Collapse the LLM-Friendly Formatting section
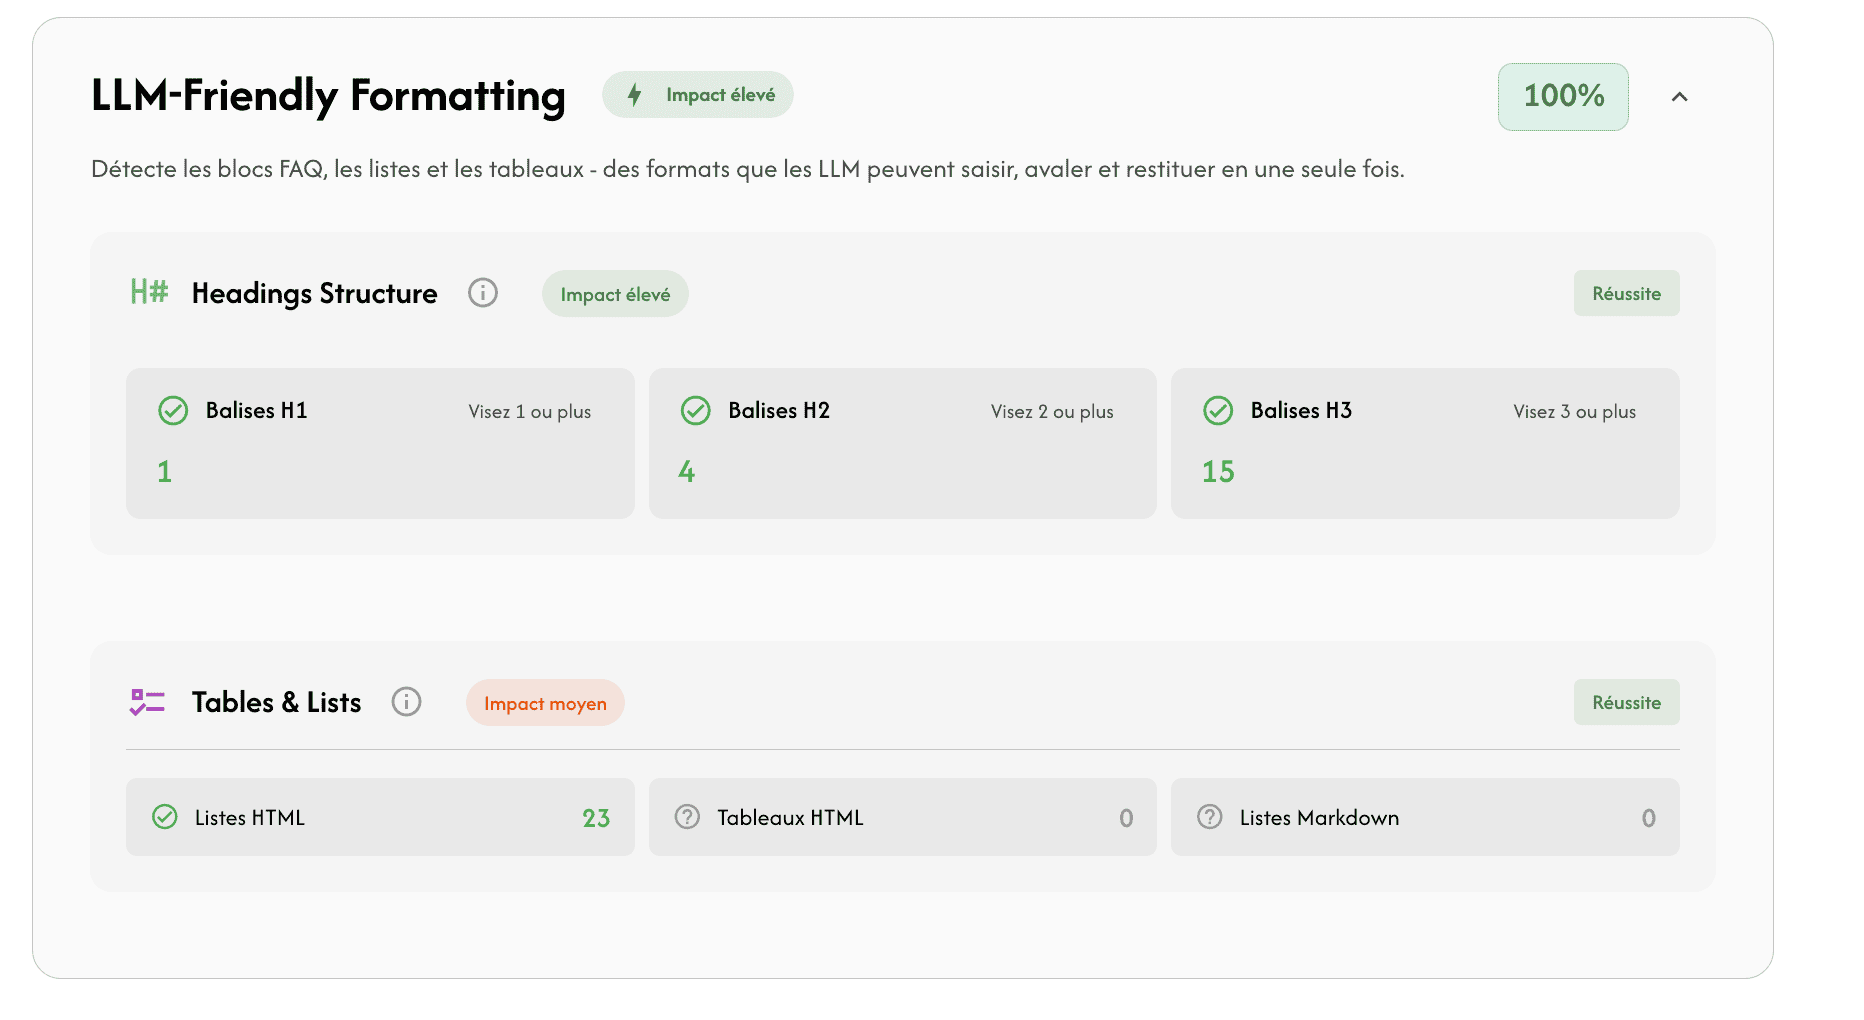This screenshot has height=1020, width=1864. [x=1679, y=97]
